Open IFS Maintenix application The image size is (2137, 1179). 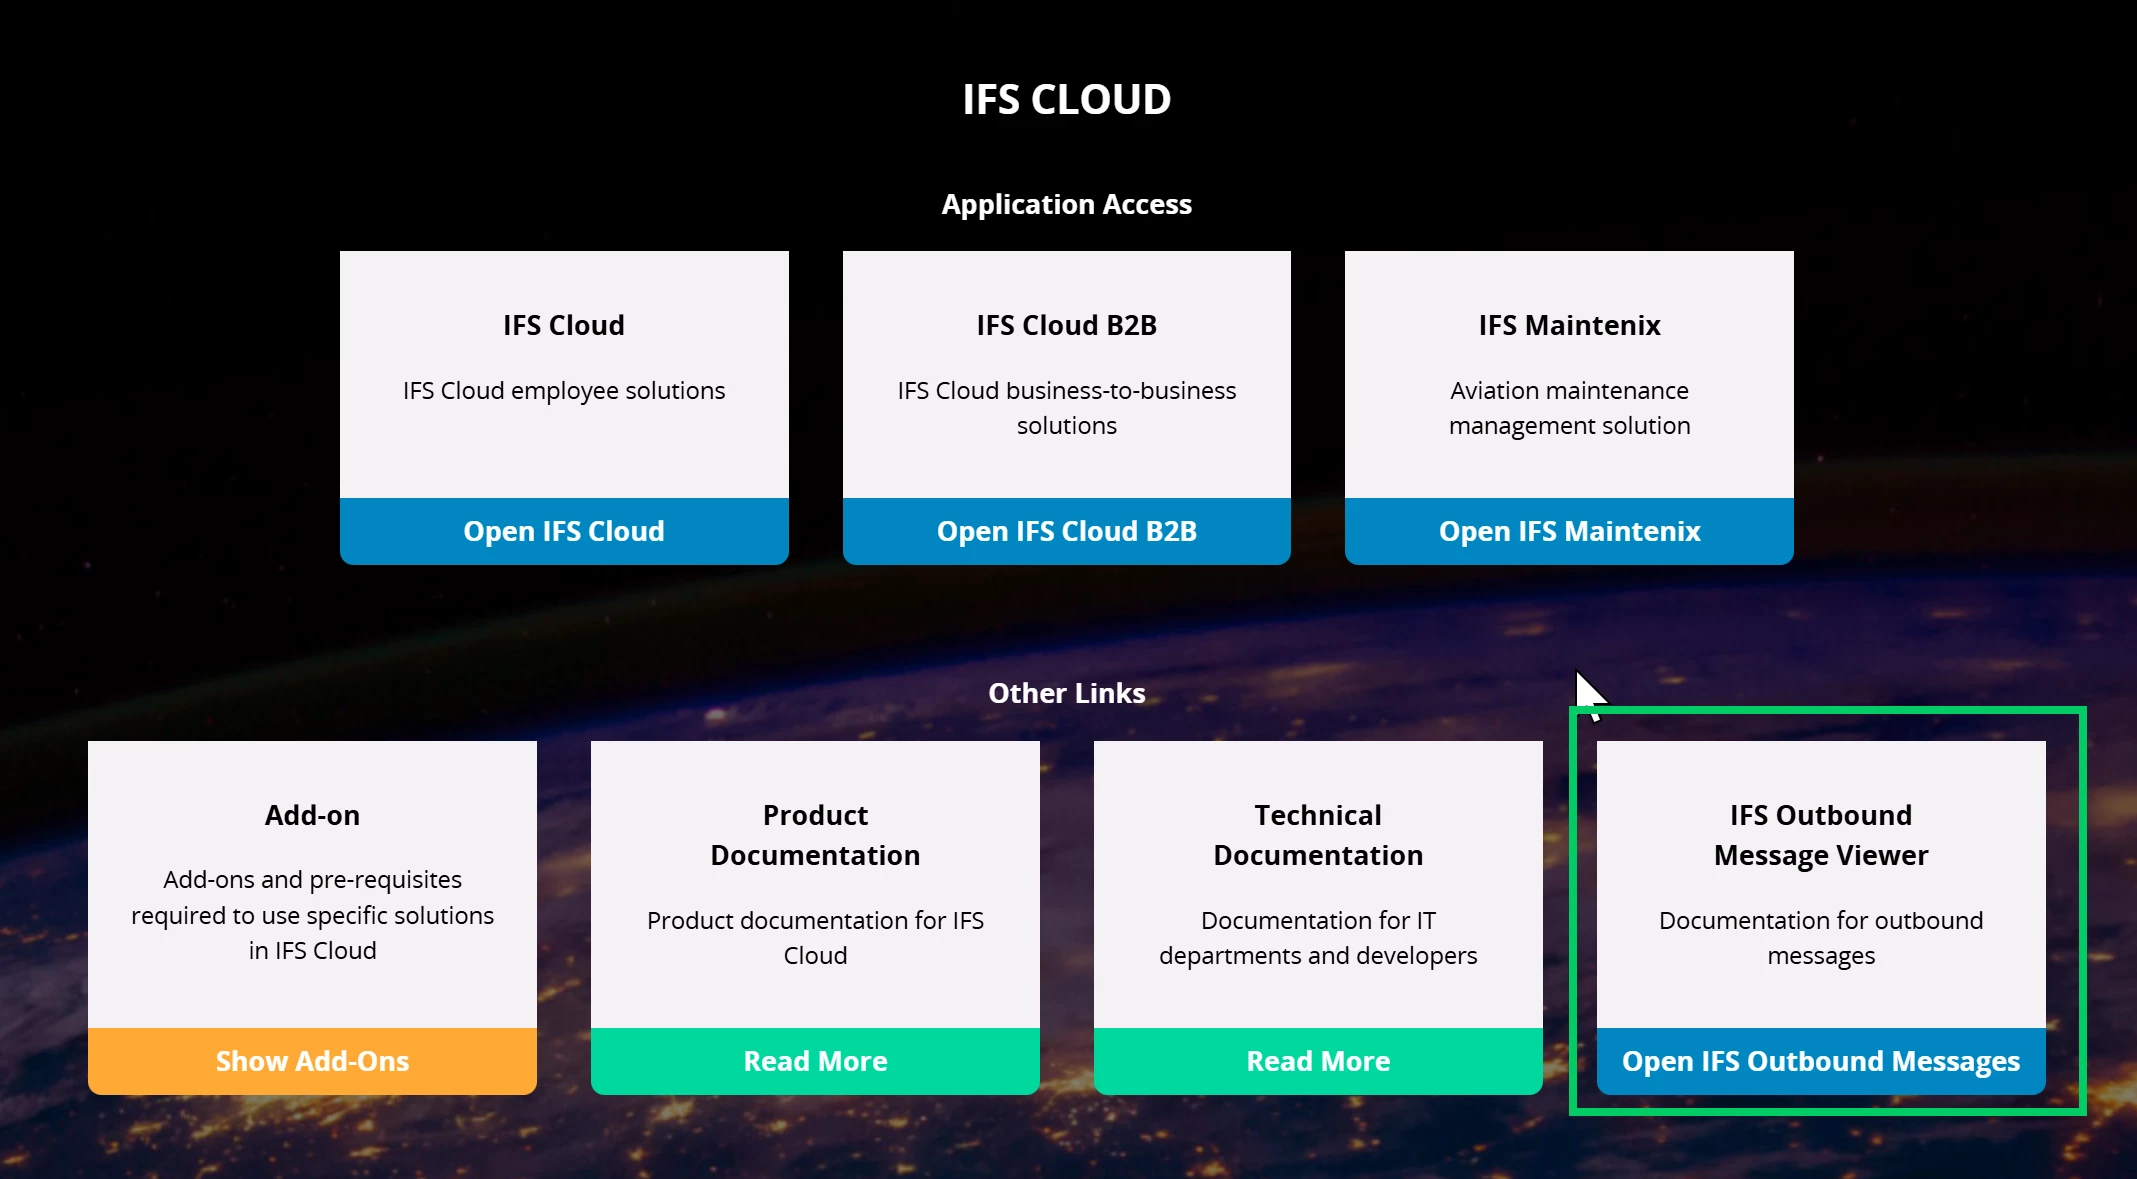click(x=1569, y=531)
